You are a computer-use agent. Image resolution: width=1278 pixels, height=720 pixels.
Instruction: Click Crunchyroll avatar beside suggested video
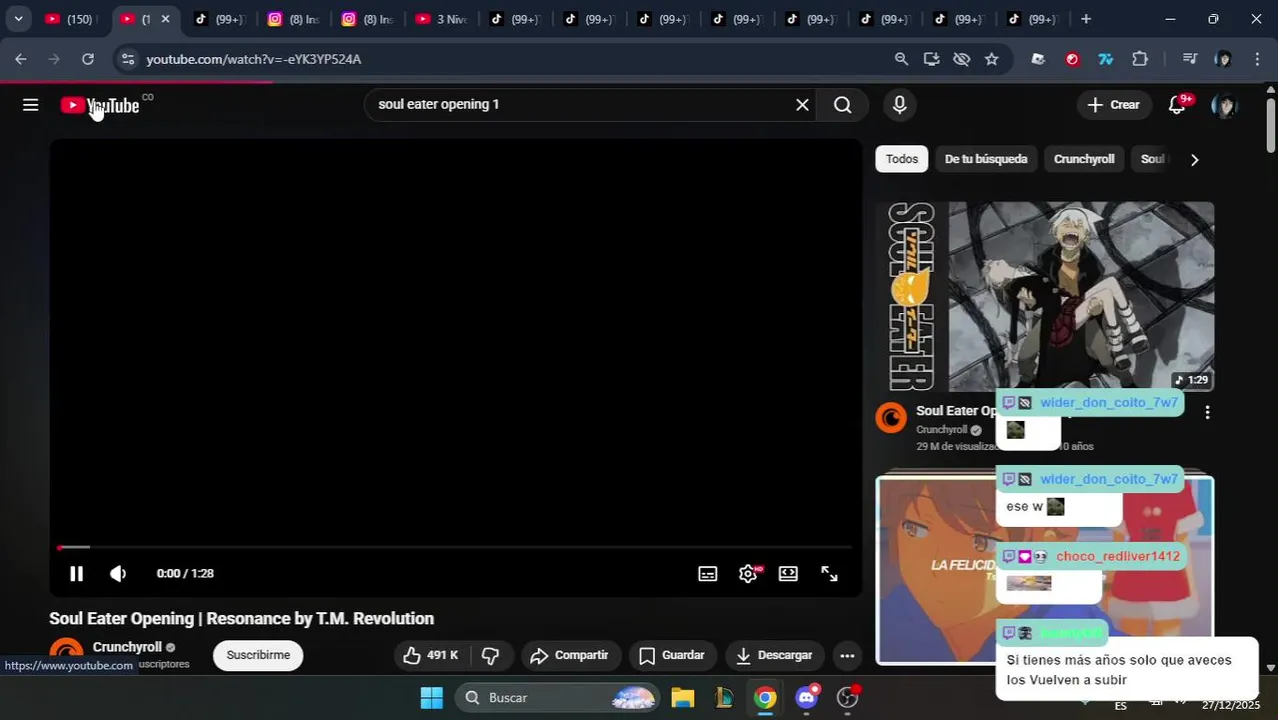coord(891,418)
